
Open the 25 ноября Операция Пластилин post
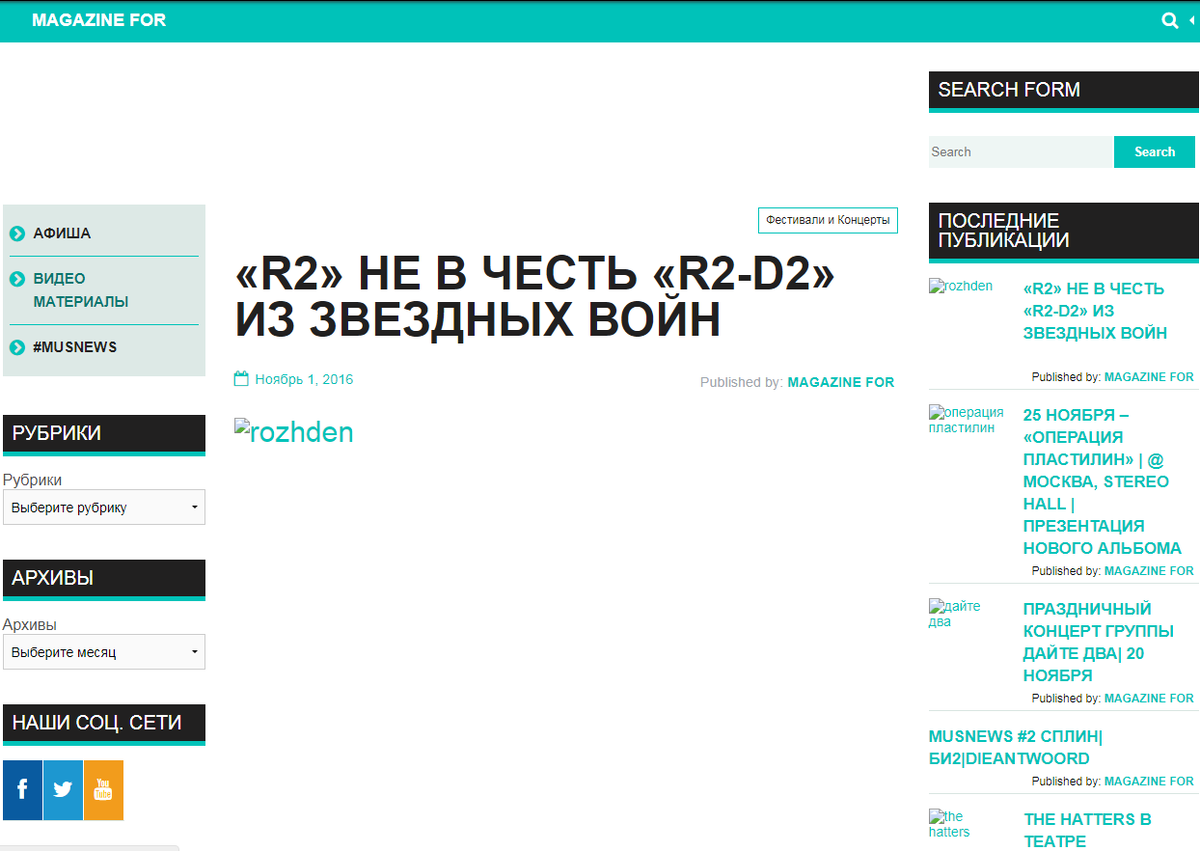coord(1102,481)
